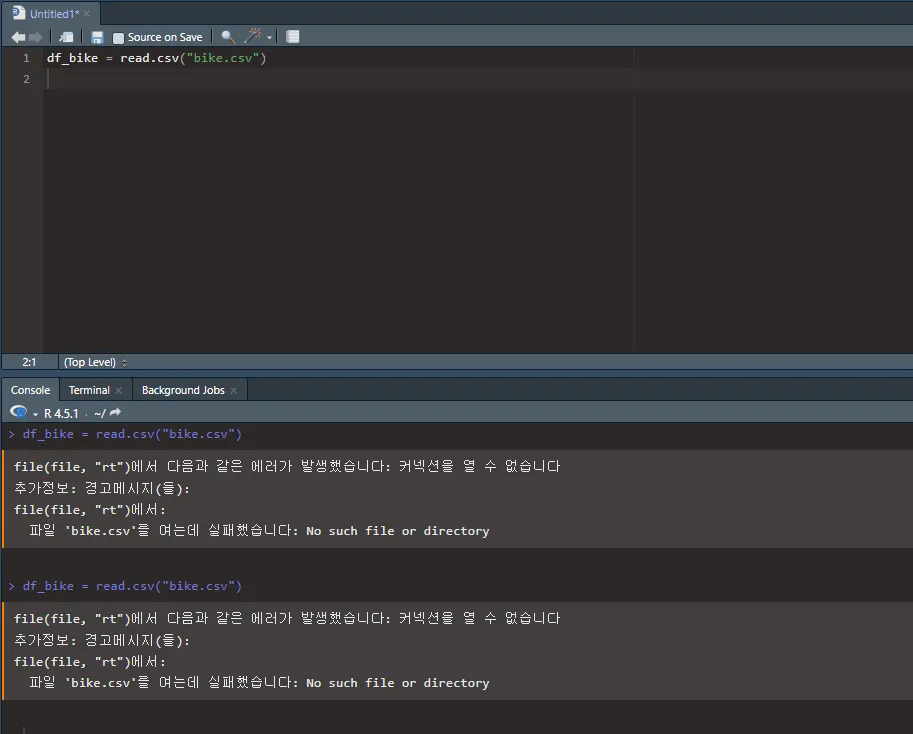Image resolution: width=913 pixels, height=734 pixels.
Task: Select the Untitled1* source tab
Action: pyautogui.click(x=54, y=14)
